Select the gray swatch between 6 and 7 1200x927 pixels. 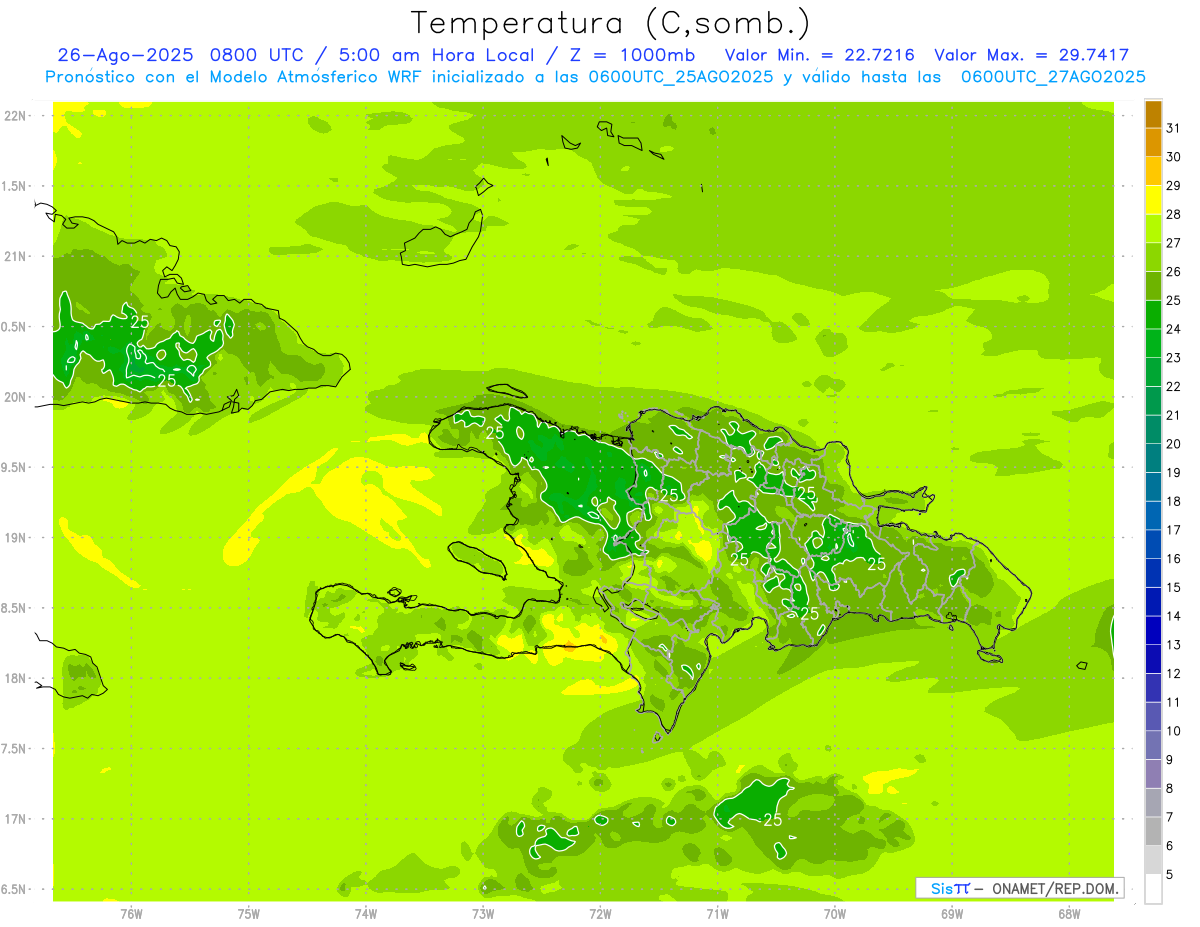(x=1153, y=831)
